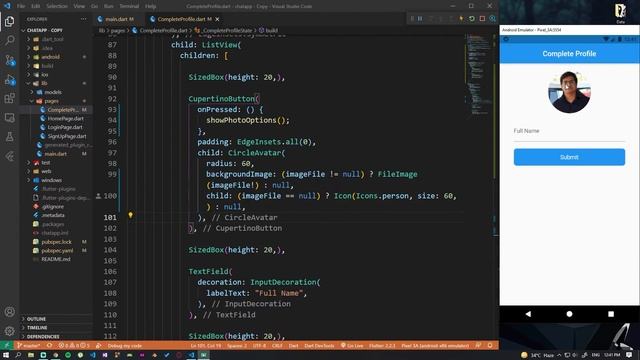Open the Selection menu
The width and height of the screenshot is (640, 360).
click(x=57, y=6)
